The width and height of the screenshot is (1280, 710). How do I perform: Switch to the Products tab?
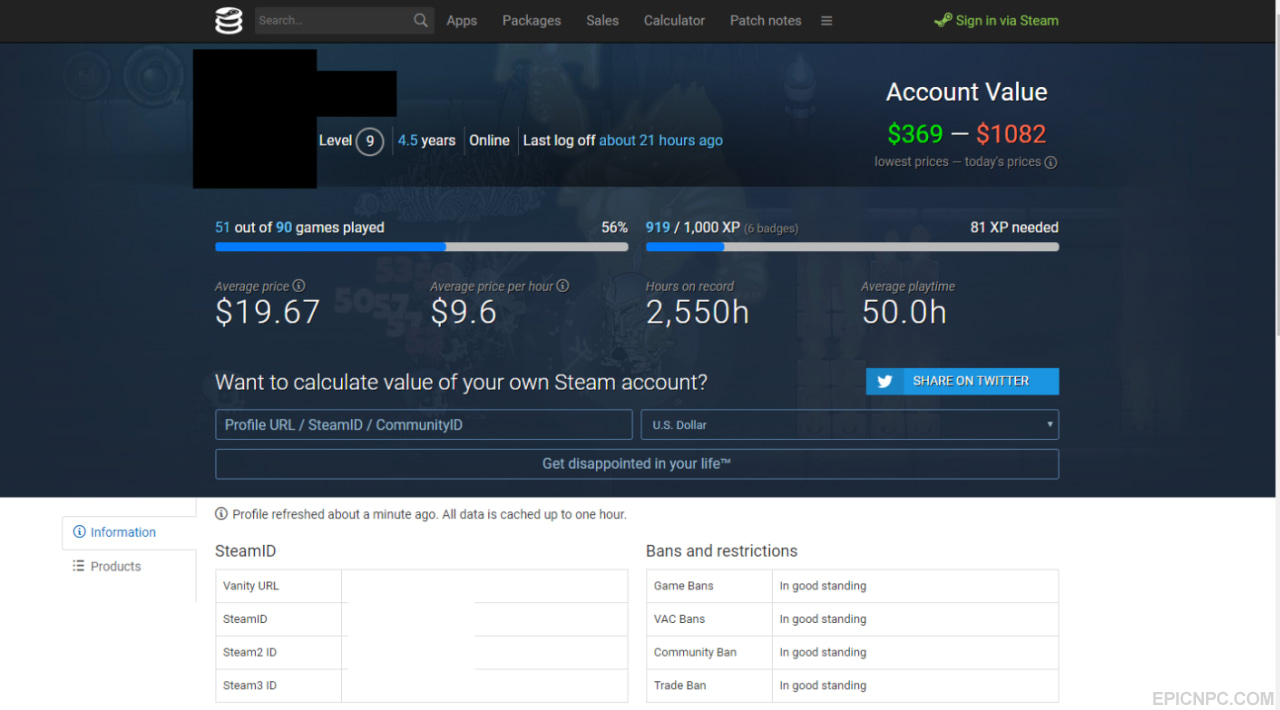coord(129,566)
